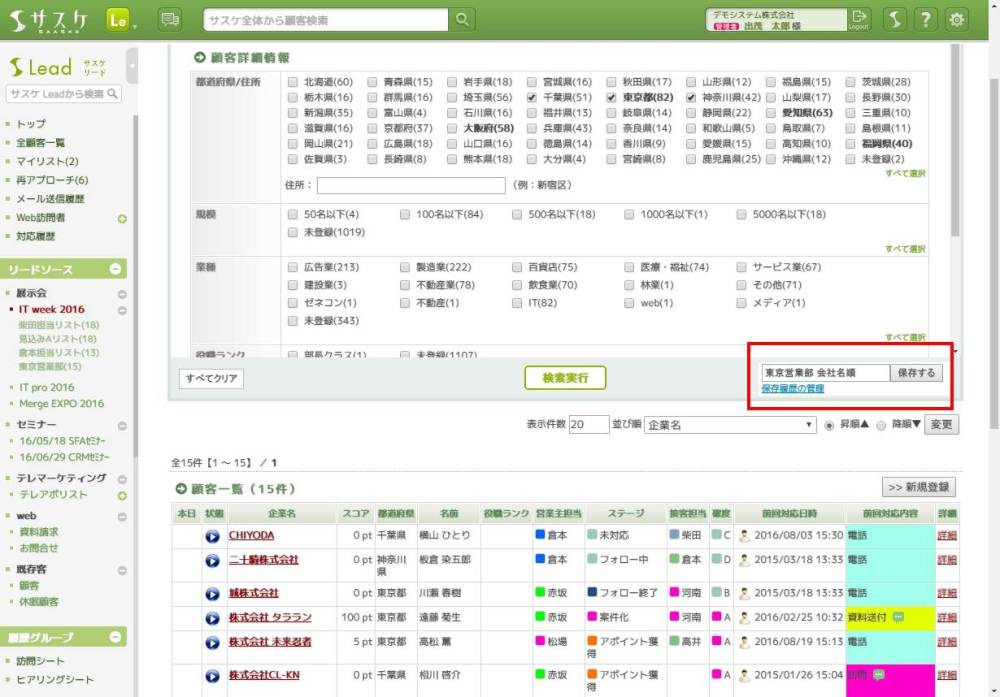The width and height of the screenshot is (1000, 697).
Task: Click the yellow 資料送付 cell for タララン
Action: pos(875,617)
